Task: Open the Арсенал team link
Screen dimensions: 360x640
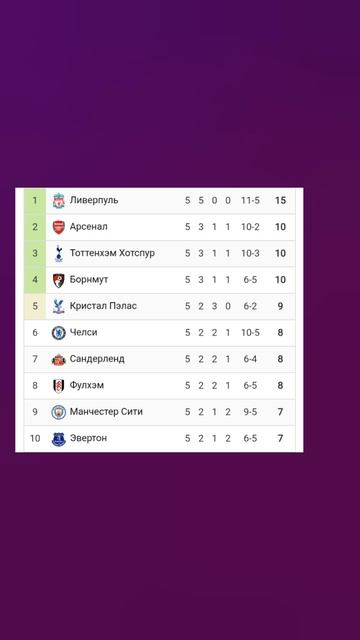Action: (89, 227)
